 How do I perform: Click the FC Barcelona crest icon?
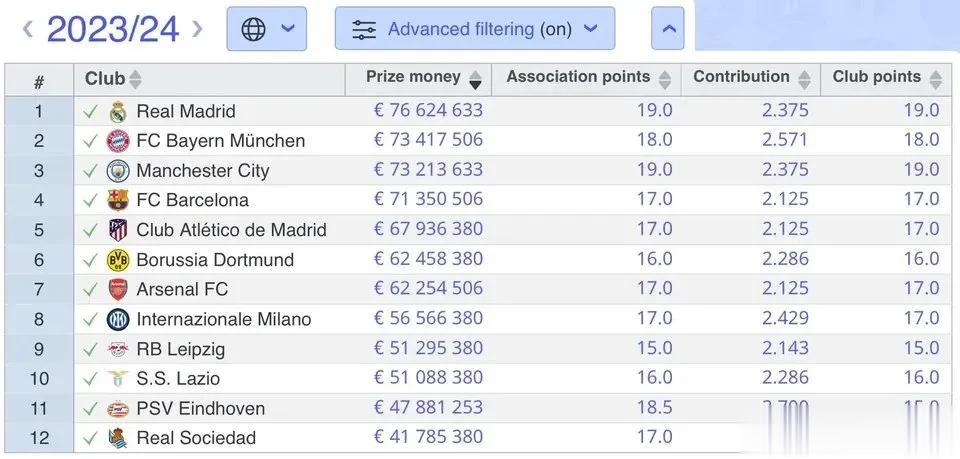[x=118, y=200]
